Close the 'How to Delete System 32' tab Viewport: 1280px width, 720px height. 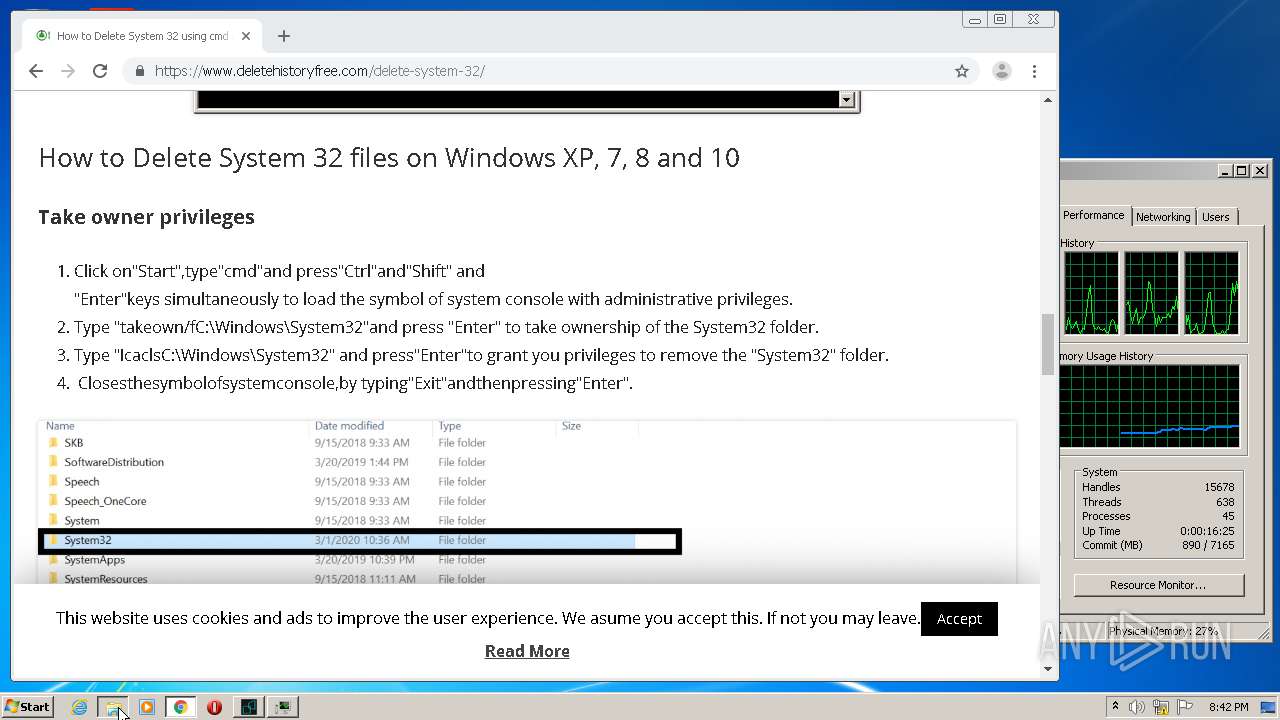[x=246, y=36]
